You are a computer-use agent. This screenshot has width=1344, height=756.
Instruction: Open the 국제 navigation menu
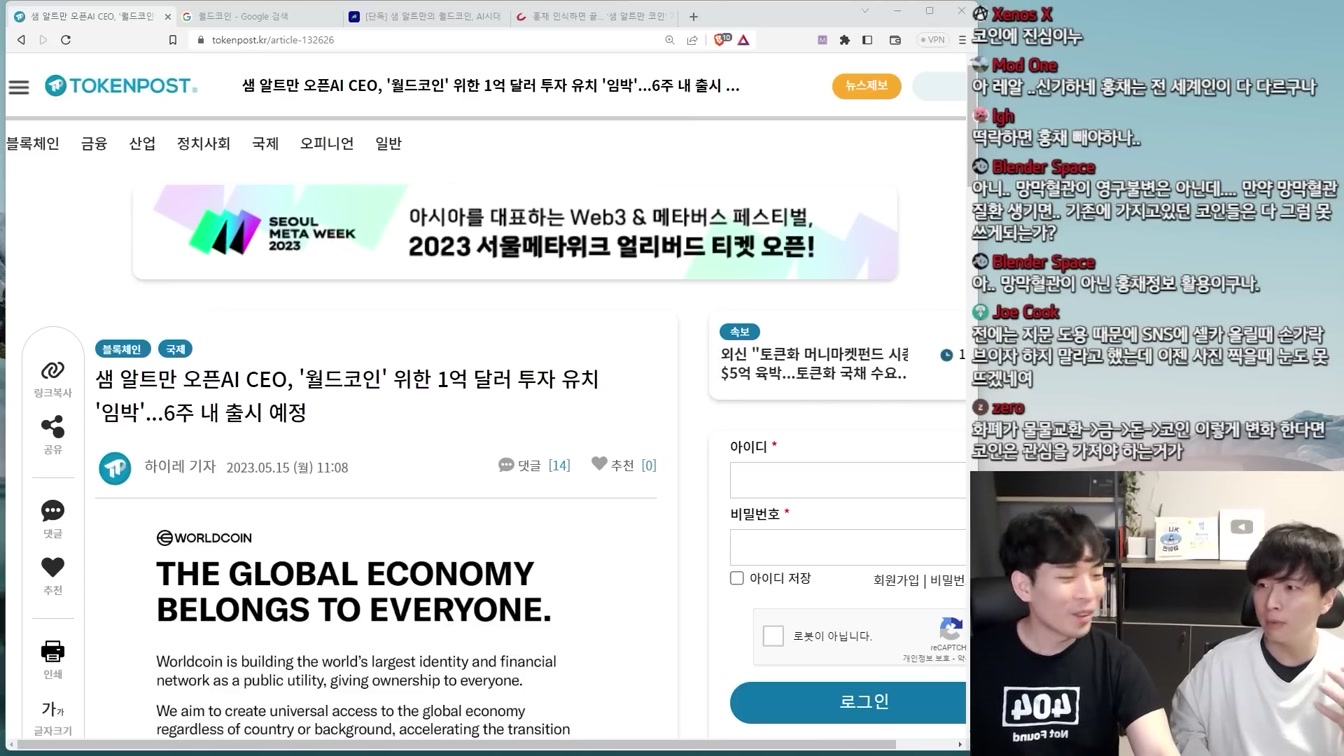click(265, 143)
